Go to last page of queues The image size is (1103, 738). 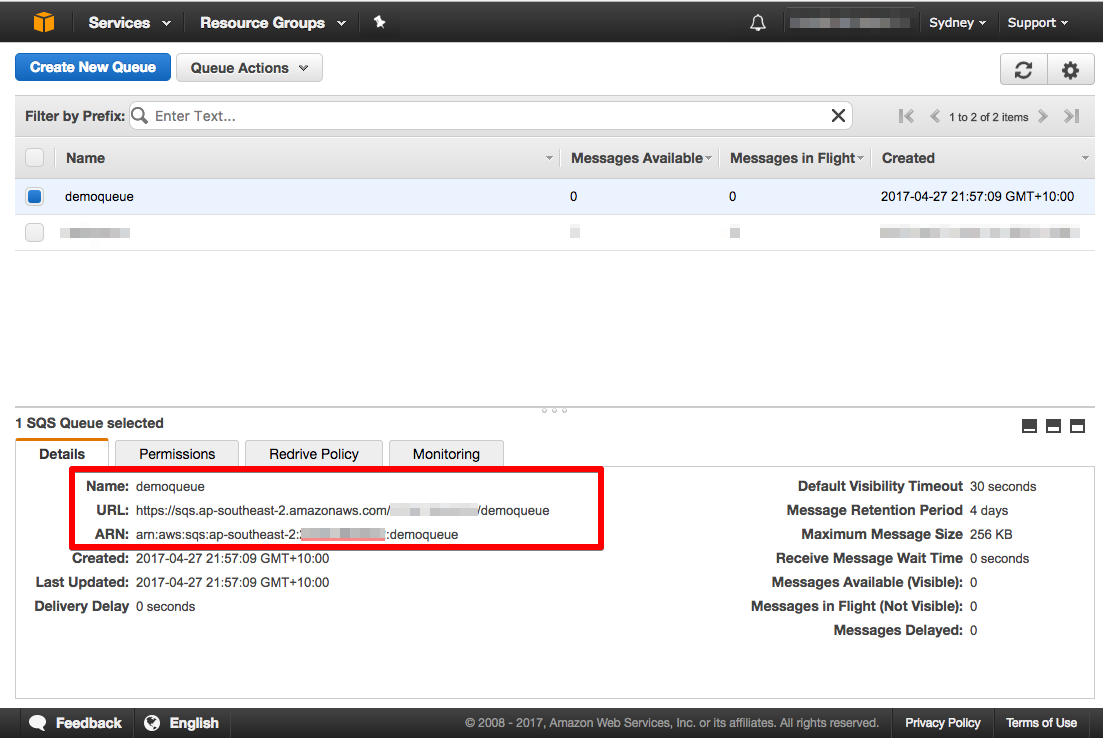tap(1071, 116)
